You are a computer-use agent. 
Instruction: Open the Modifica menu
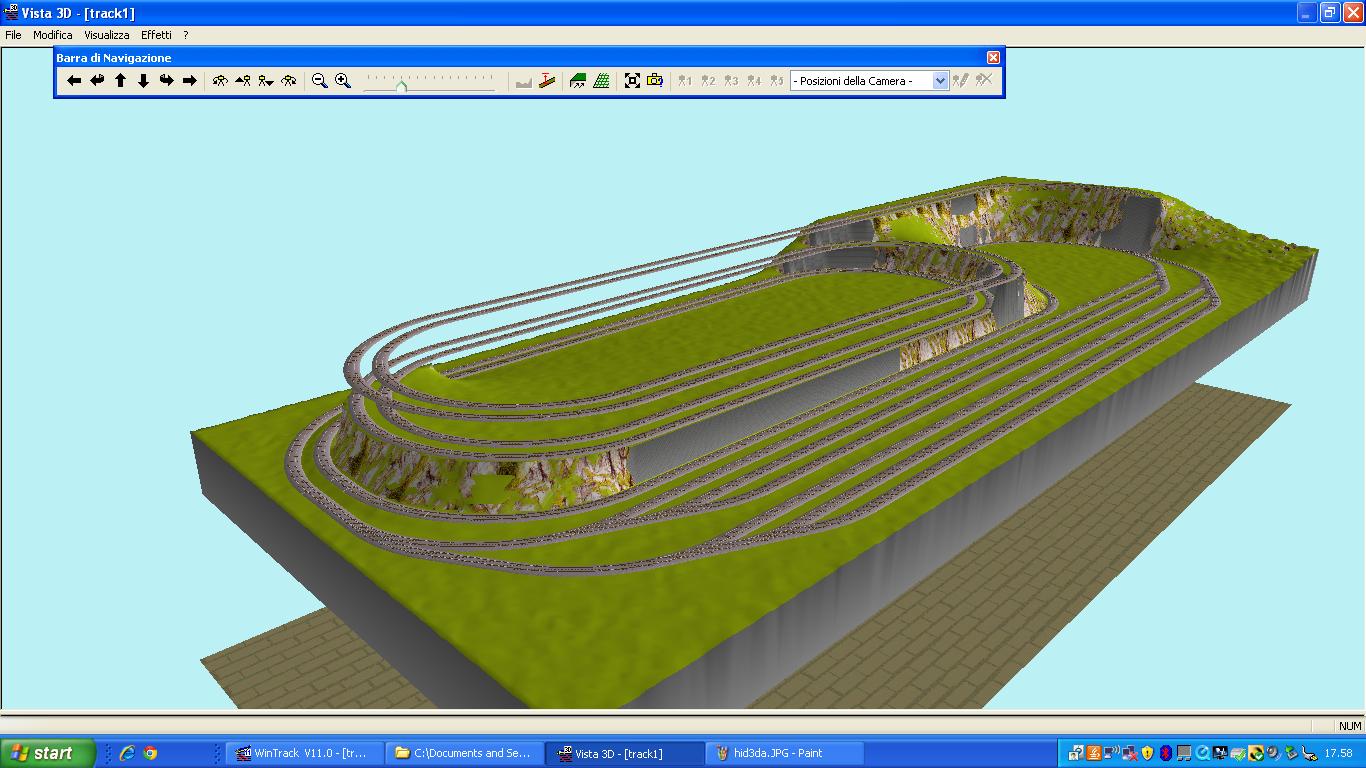[53, 35]
